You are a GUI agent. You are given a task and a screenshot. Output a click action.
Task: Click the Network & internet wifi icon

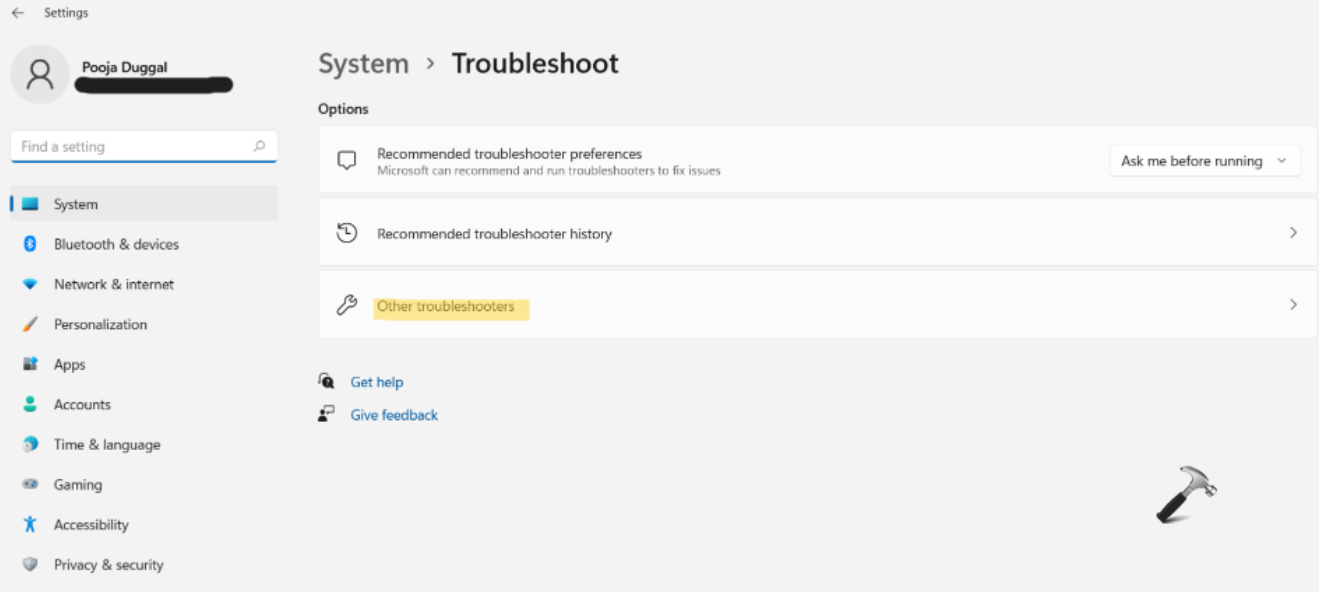[30, 284]
